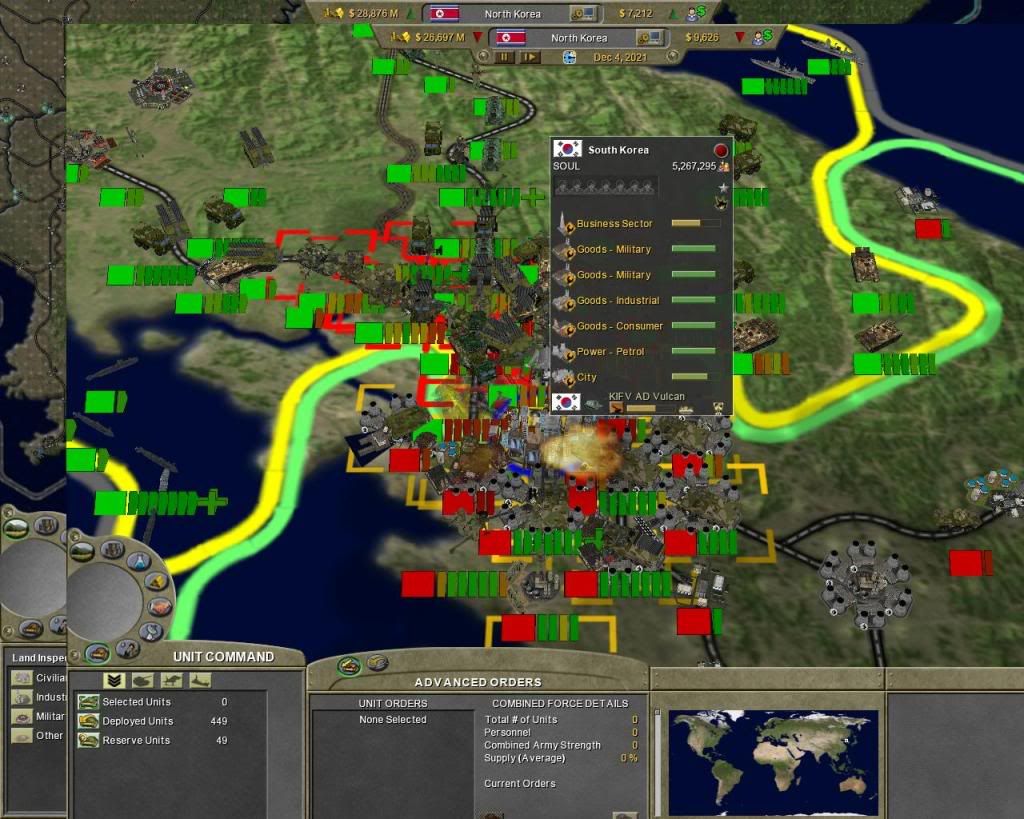1024x819 pixels.
Task: Pause the game clock
Action: click(x=504, y=57)
